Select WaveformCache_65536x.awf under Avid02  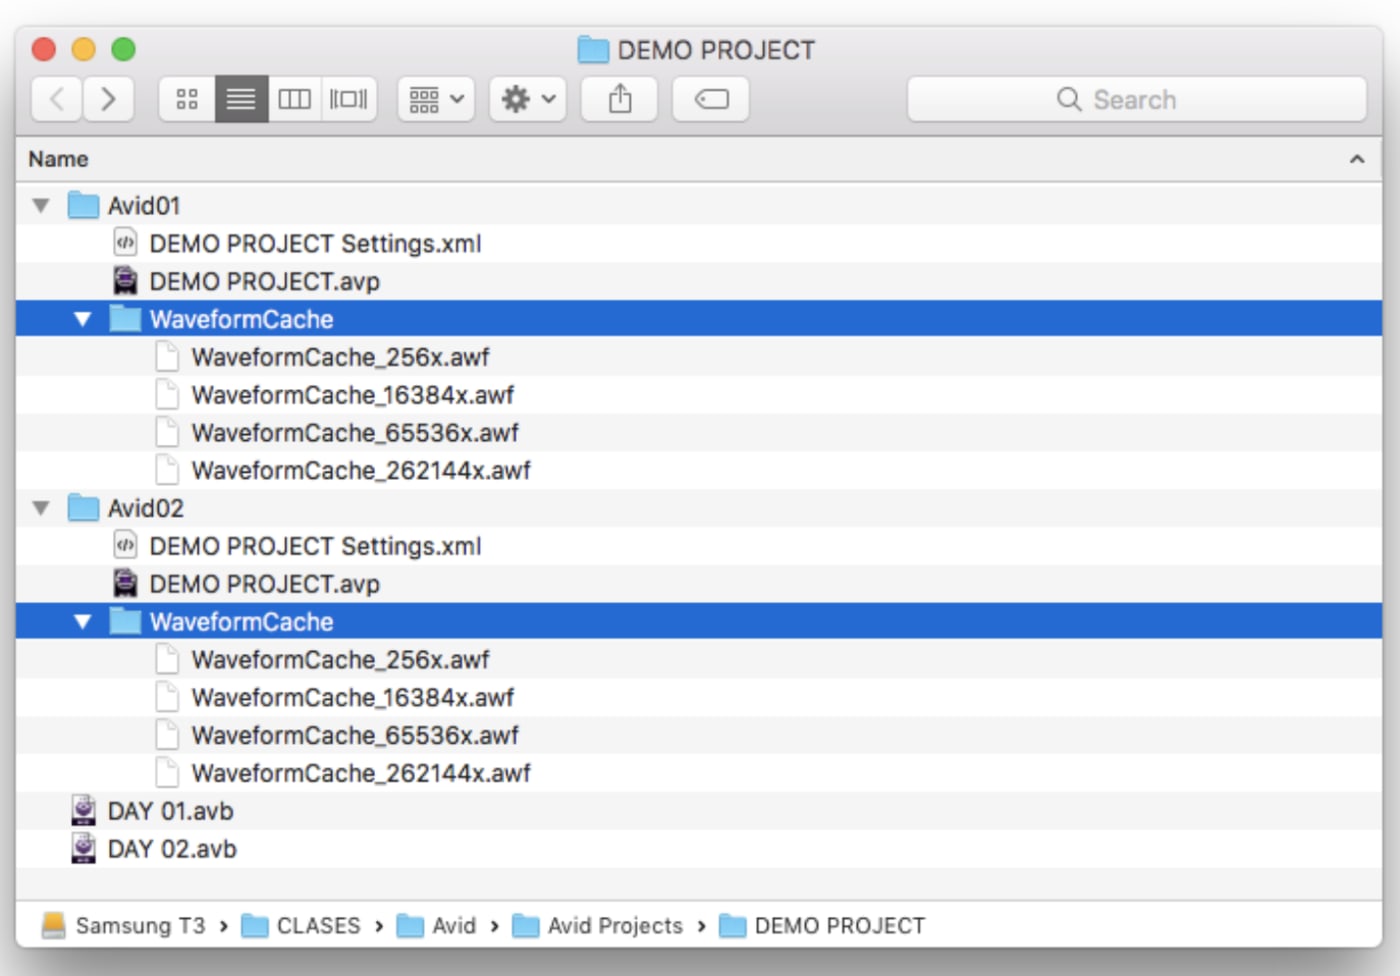[x=355, y=736]
